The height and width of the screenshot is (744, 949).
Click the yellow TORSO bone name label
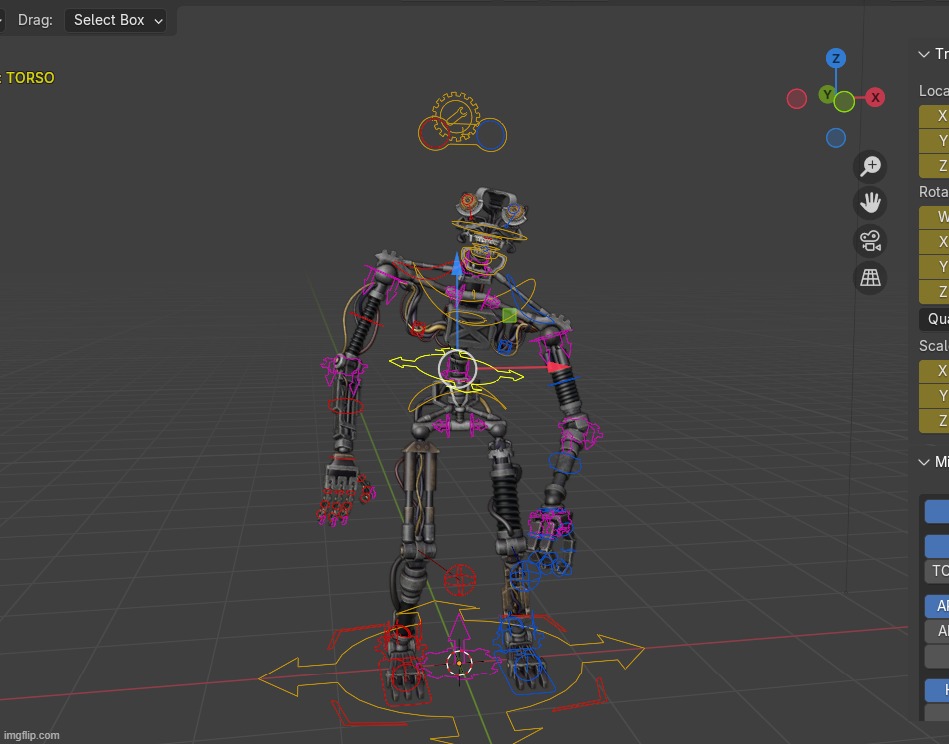point(30,78)
